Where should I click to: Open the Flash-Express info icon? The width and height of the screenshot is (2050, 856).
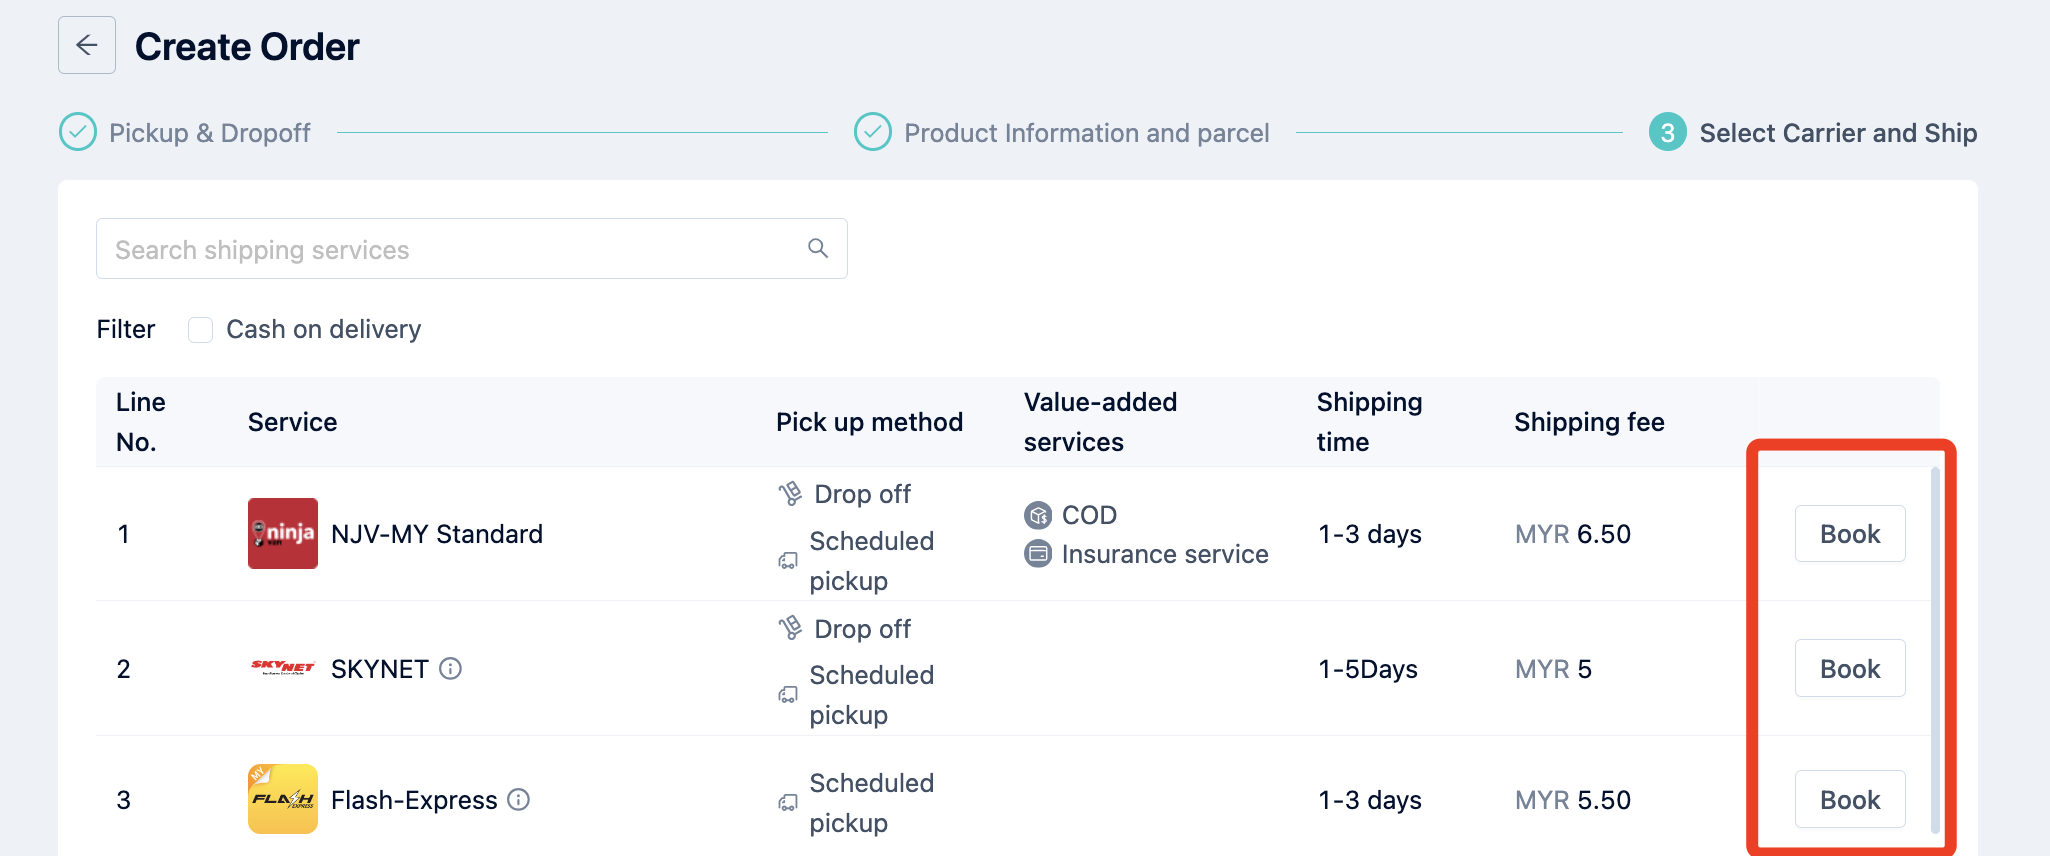point(518,799)
